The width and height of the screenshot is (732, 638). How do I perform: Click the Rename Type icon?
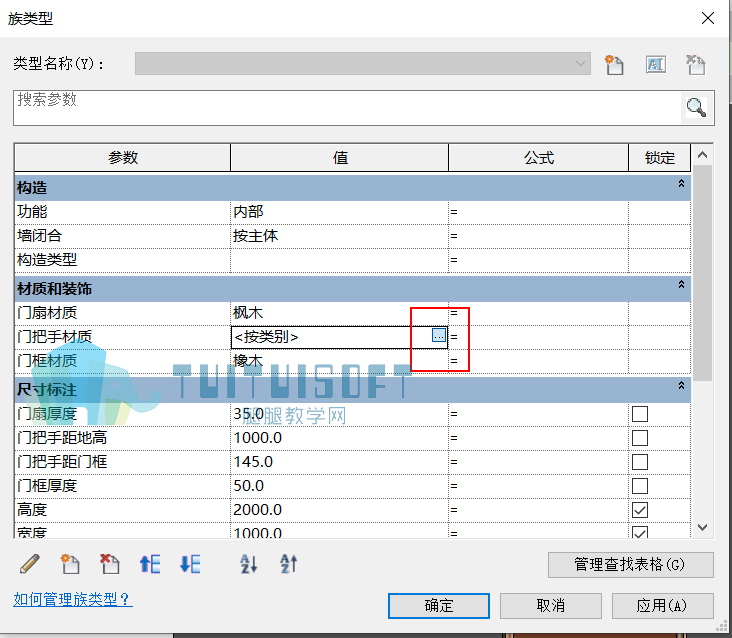pyautogui.click(x=655, y=64)
